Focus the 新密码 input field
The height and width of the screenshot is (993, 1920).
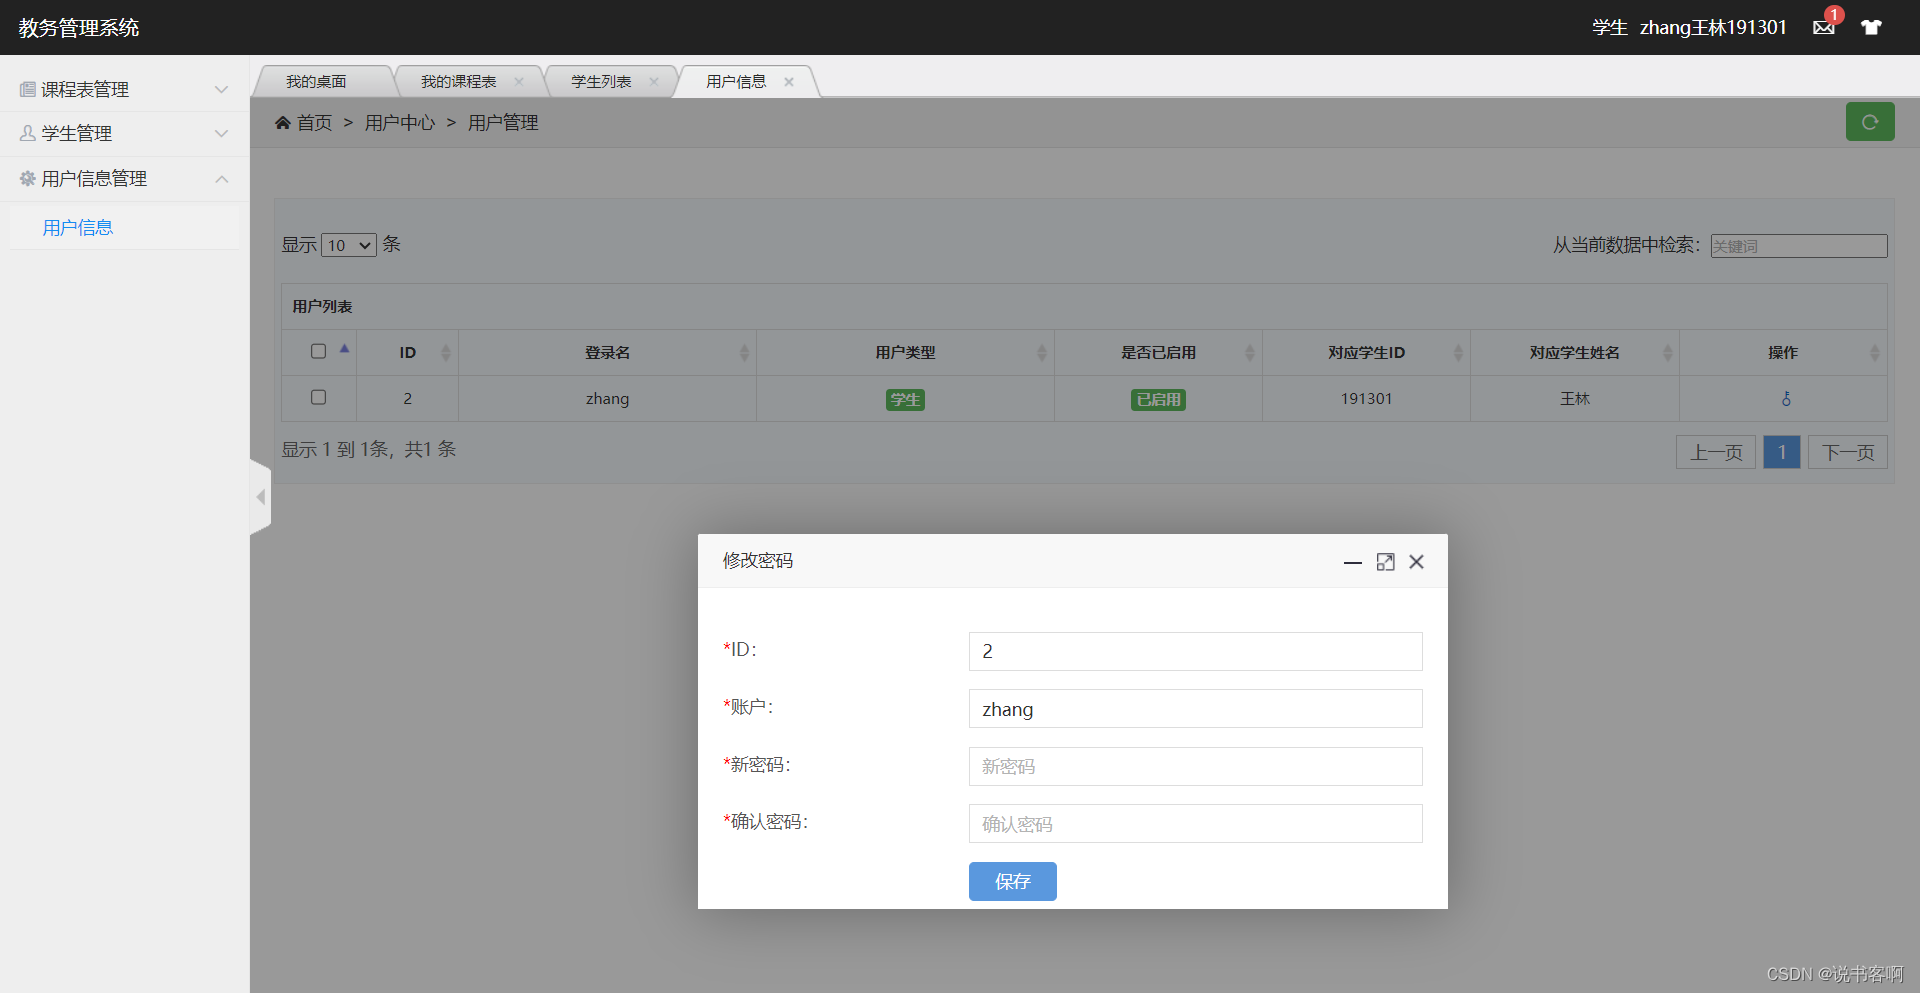pyautogui.click(x=1195, y=767)
